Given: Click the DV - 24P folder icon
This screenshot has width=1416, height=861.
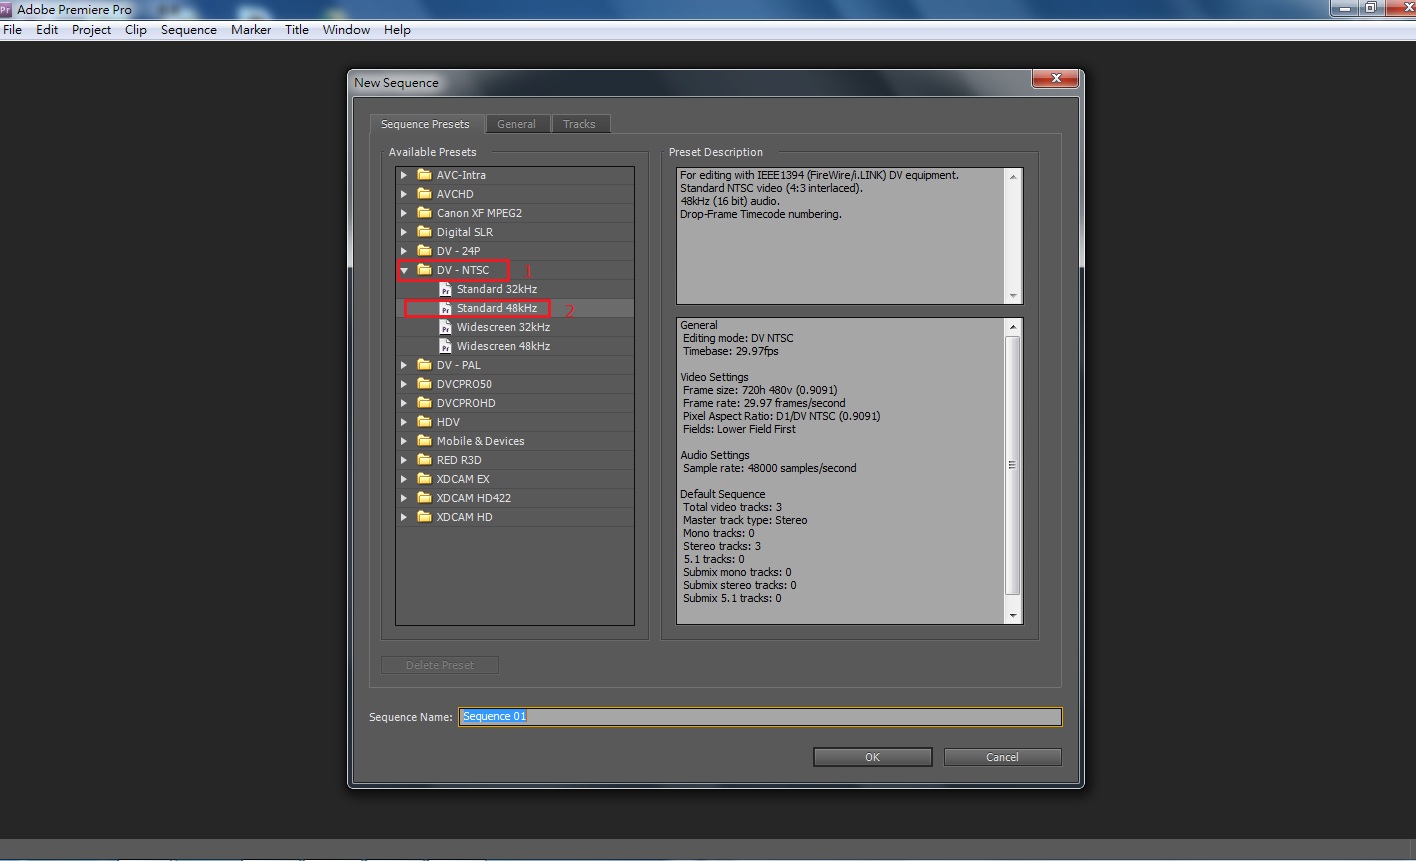Looking at the screenshot, I should pos(425,251).
